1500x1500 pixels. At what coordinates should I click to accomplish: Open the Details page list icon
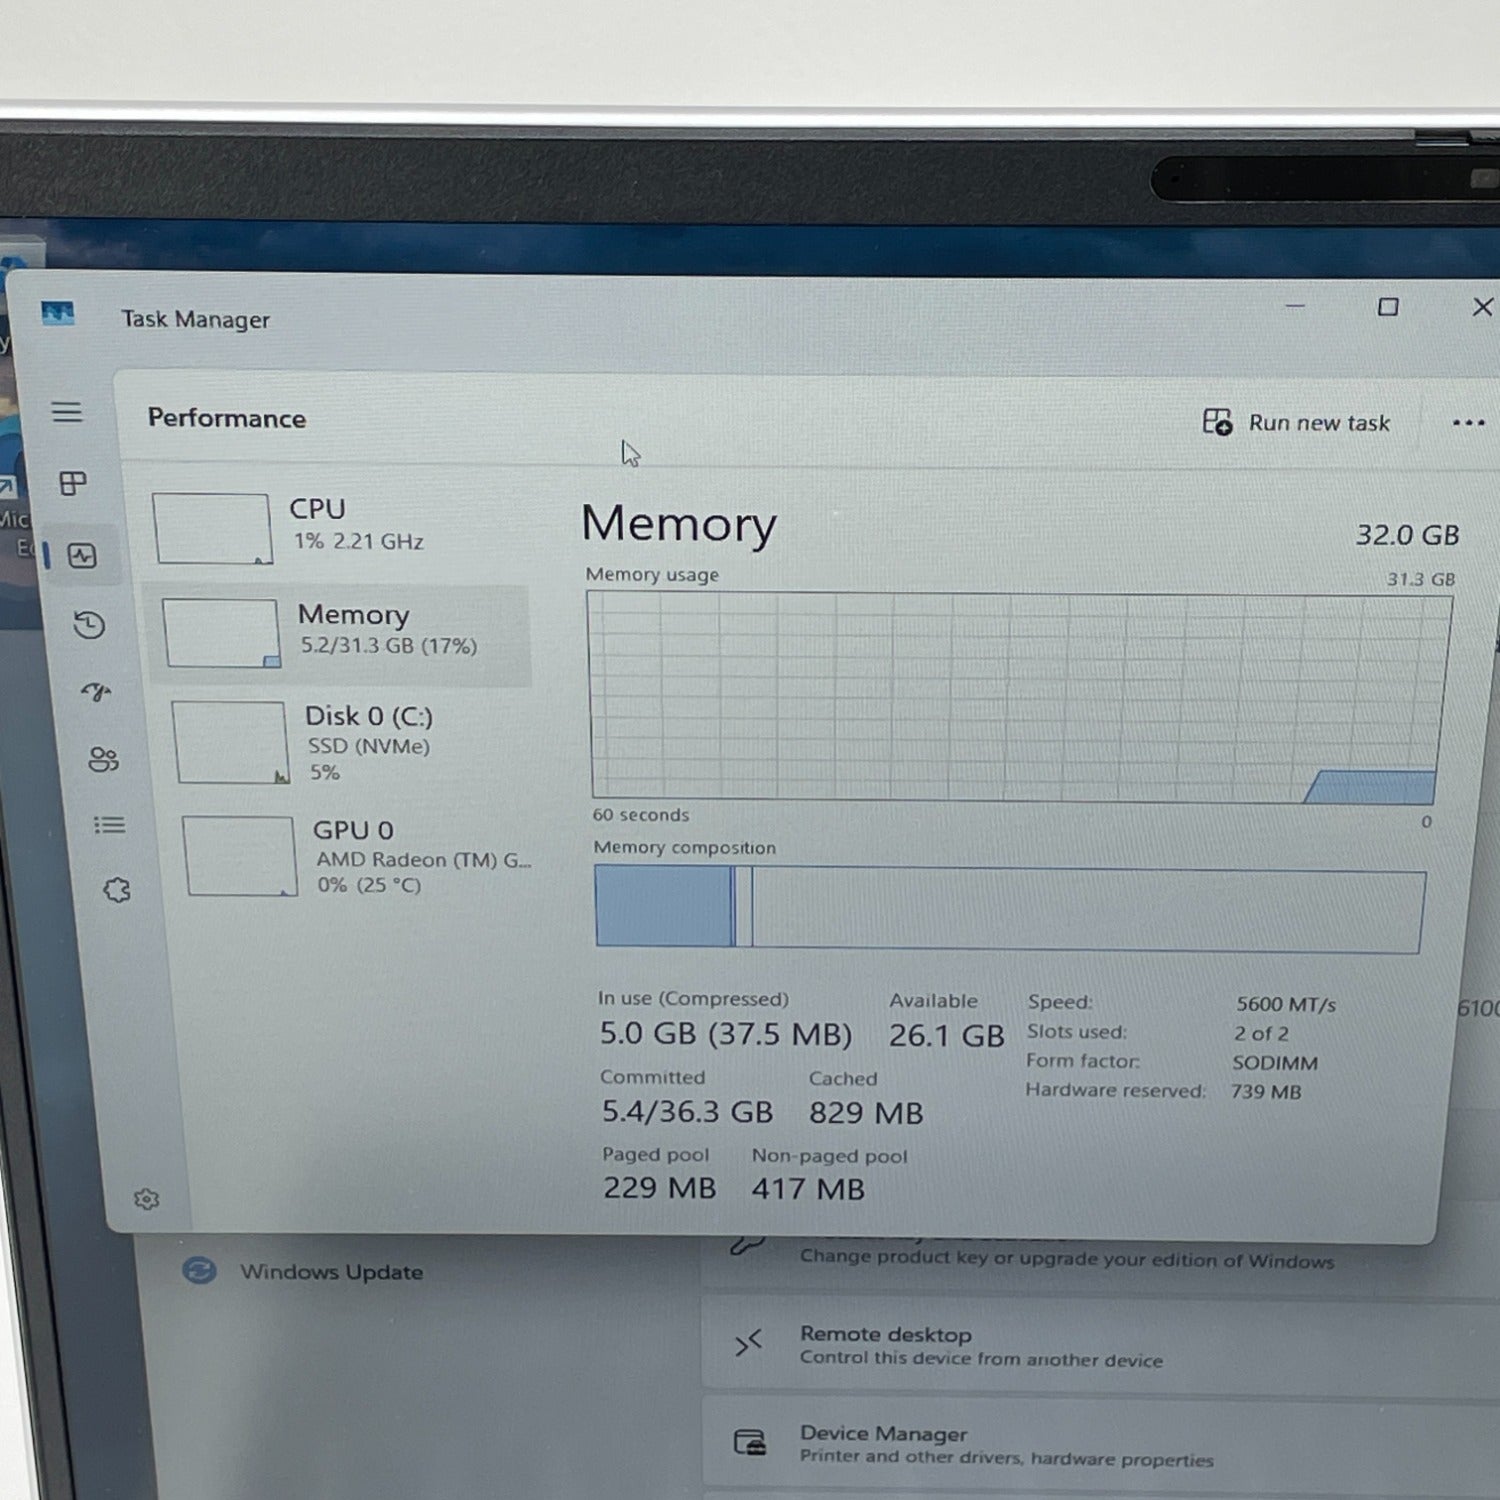109,825
